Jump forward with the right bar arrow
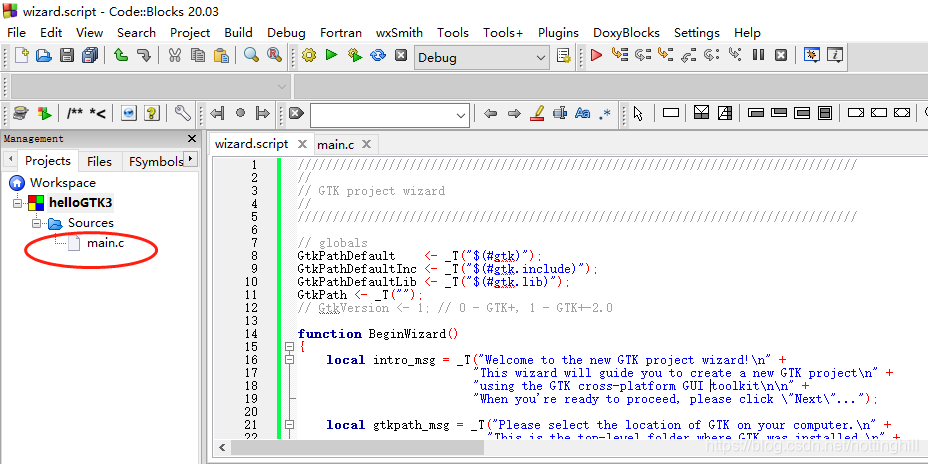 tap(262, 112)
